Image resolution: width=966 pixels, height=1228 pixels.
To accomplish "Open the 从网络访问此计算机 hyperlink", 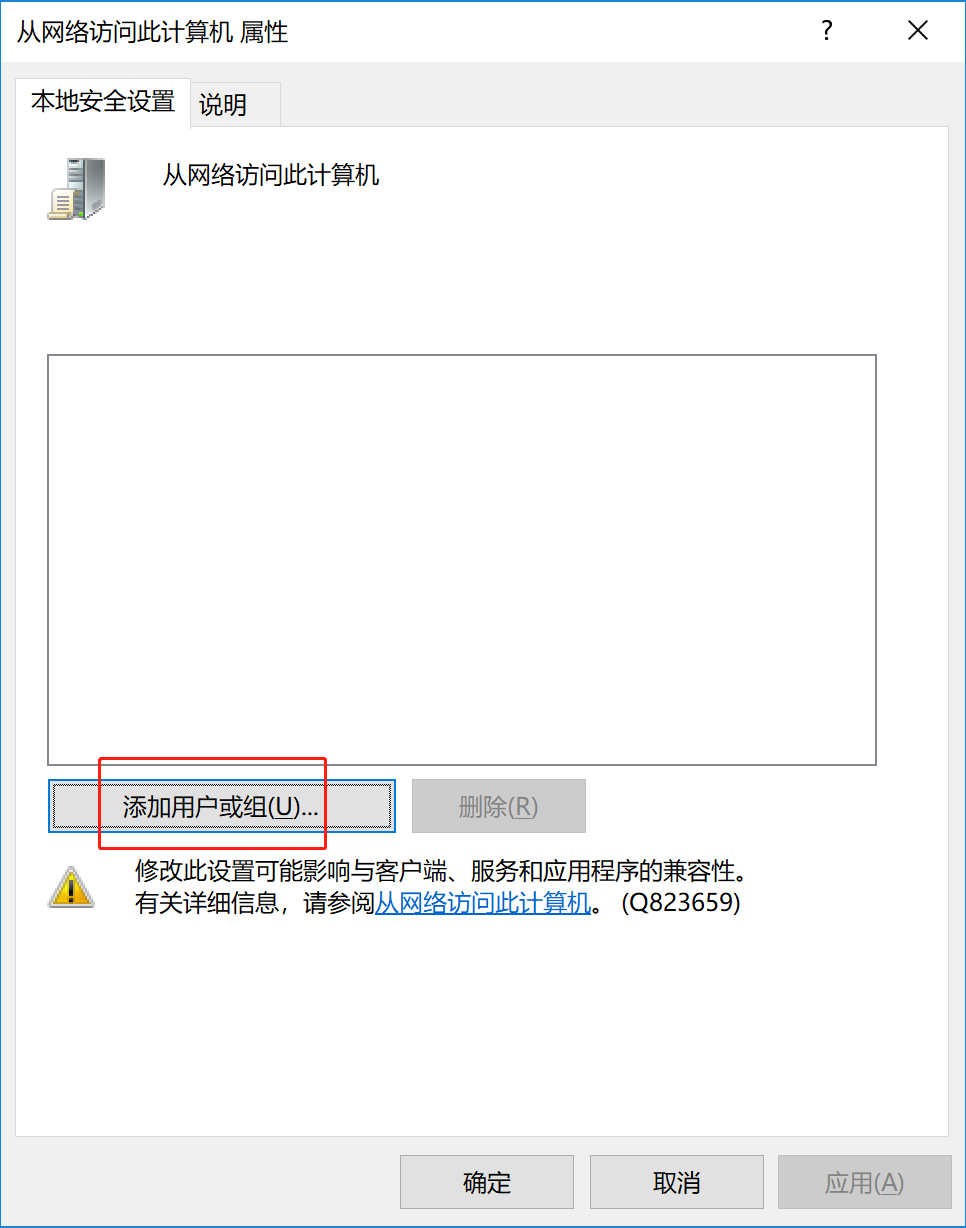I will coord(483,904).
